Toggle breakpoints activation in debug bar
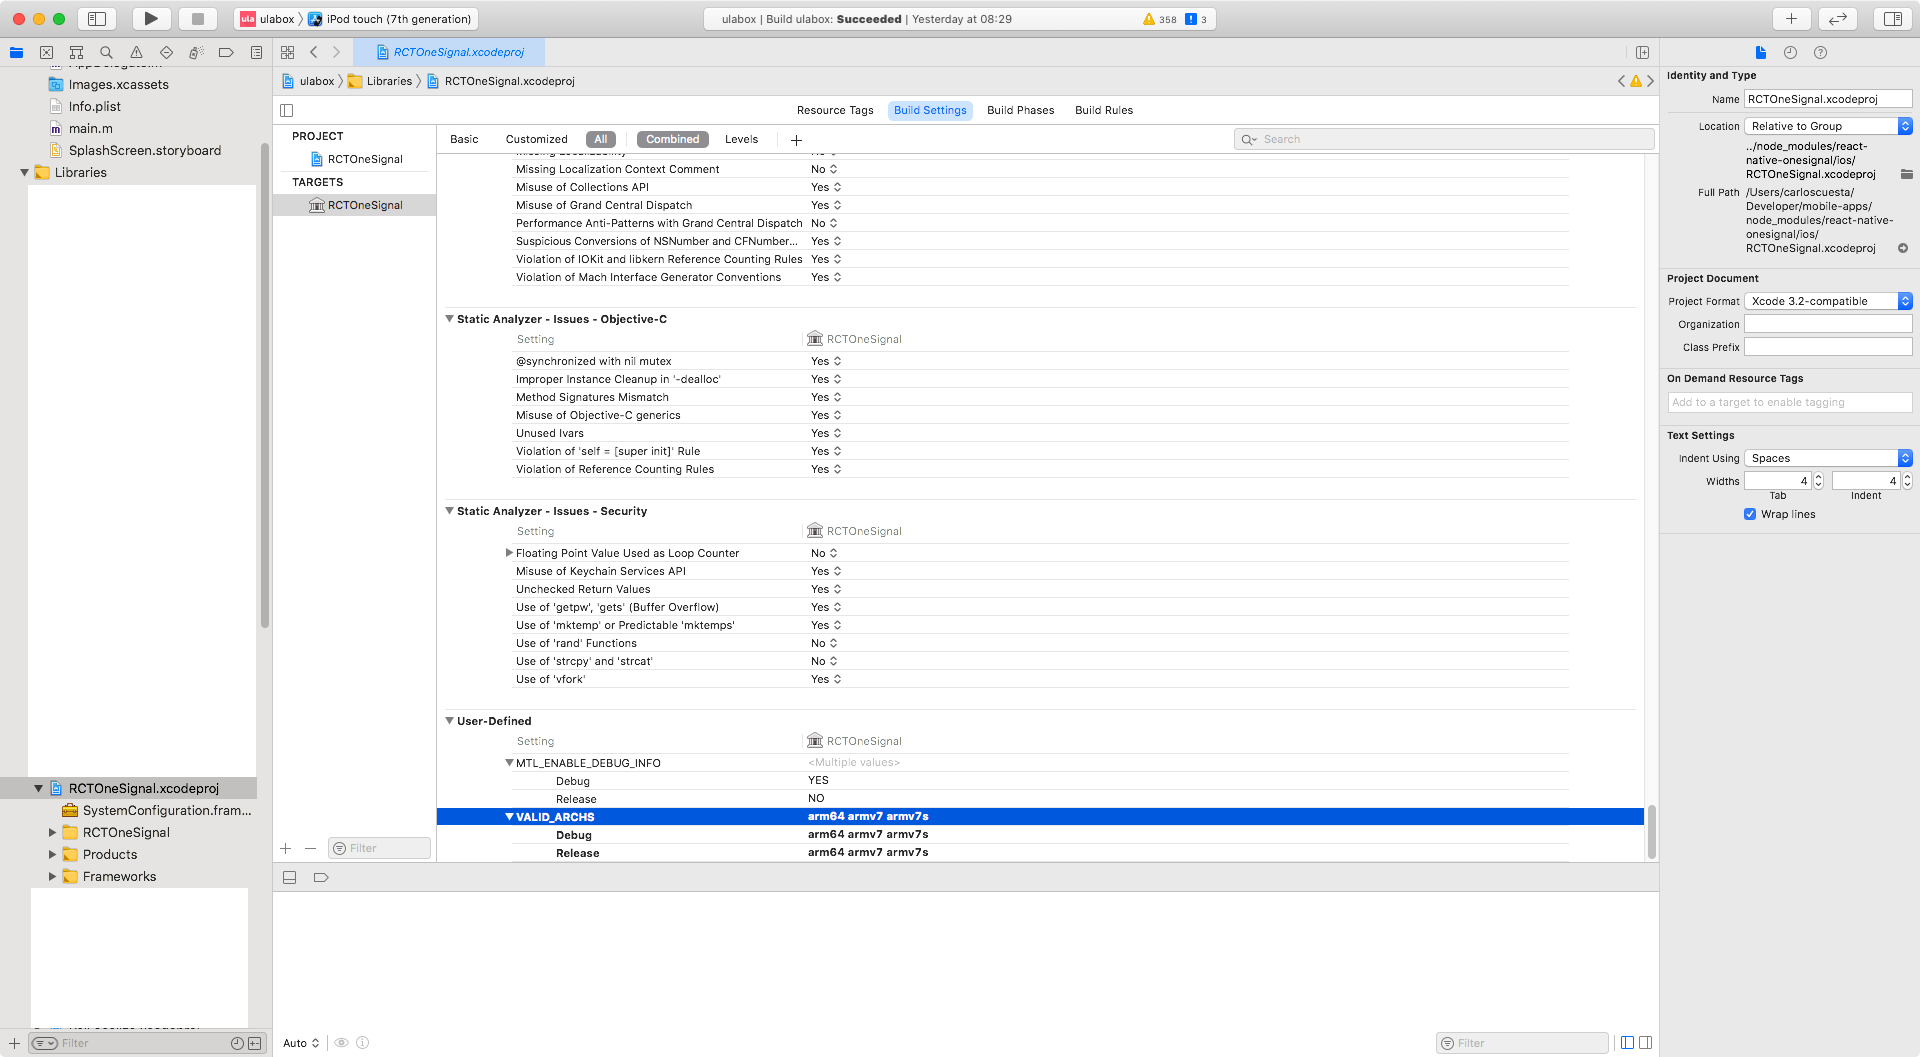This screenshot has width=1920, height=1057. 321,877
